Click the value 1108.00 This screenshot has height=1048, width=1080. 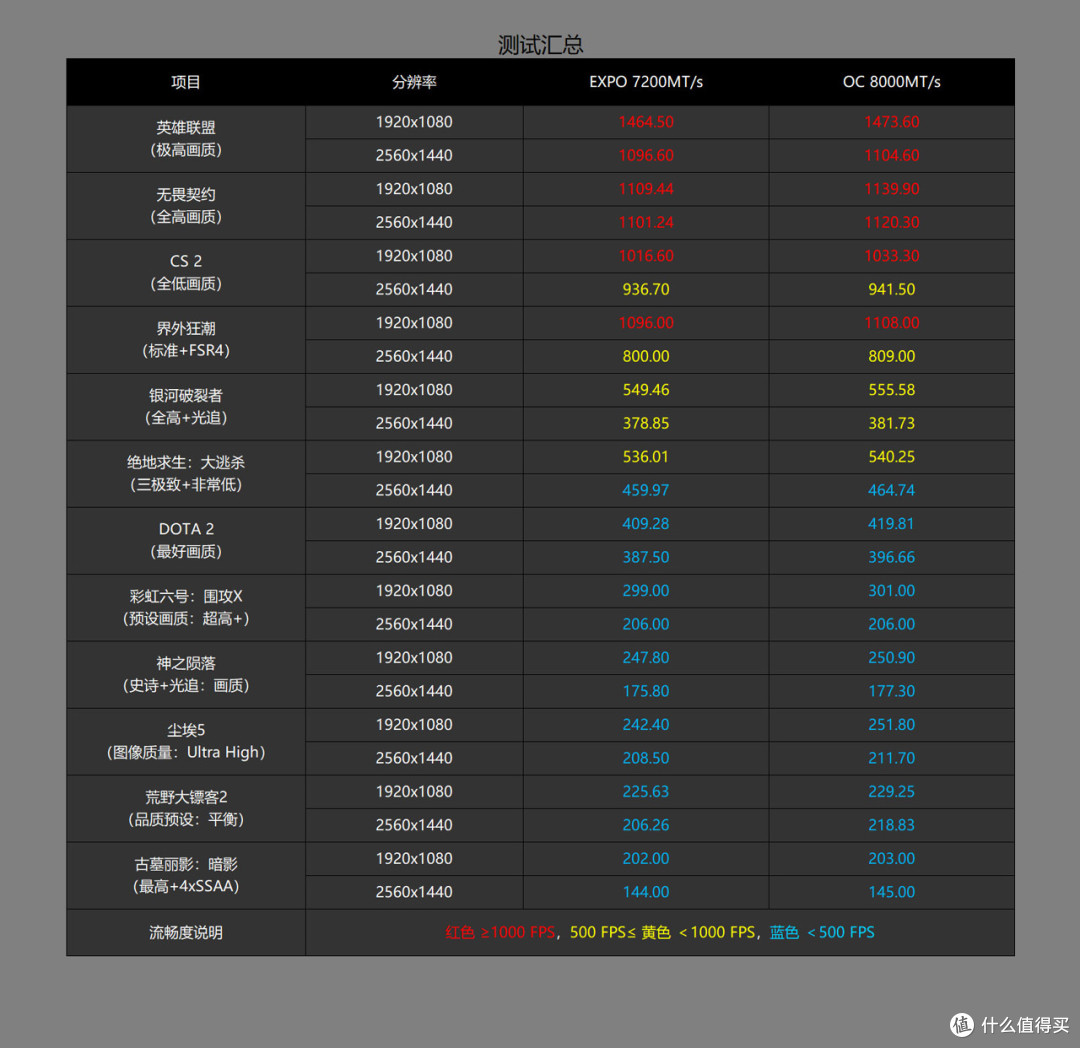pos(891,323)
